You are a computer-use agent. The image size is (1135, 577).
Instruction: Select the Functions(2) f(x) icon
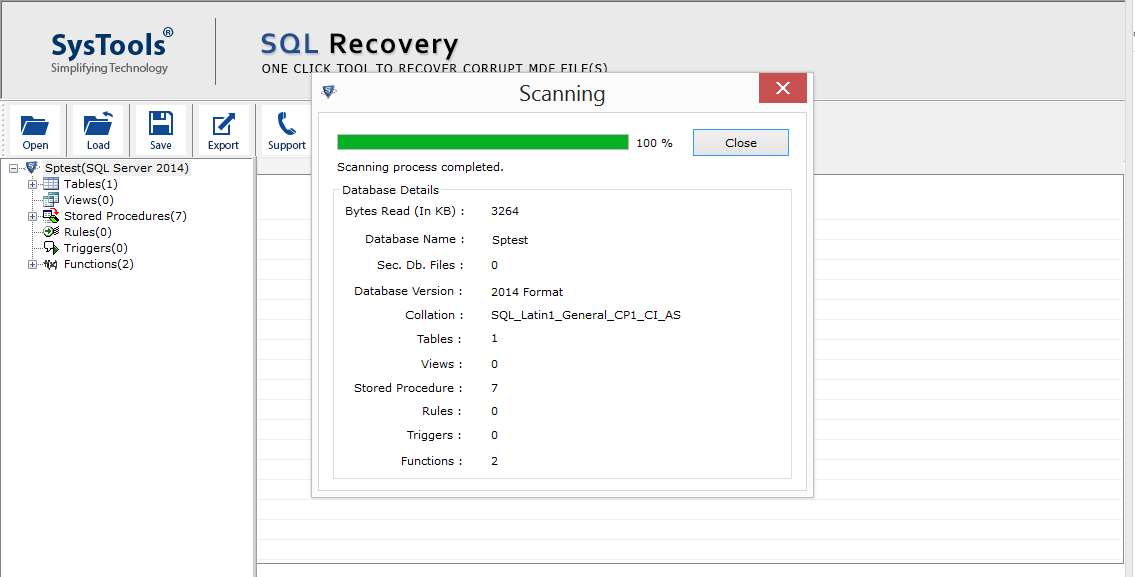(x=51, y=264)
